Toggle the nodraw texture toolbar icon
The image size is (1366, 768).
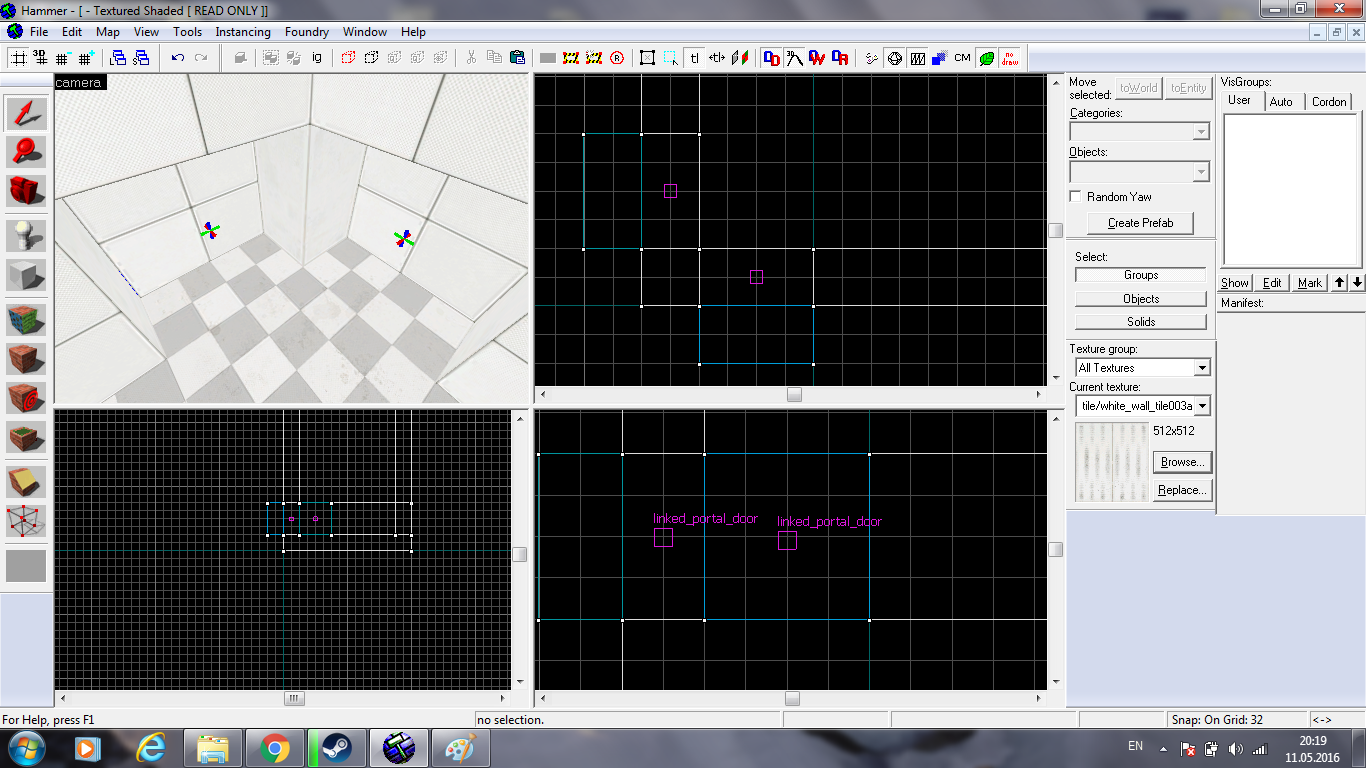pyautogui.click(x=1010, y=58)
